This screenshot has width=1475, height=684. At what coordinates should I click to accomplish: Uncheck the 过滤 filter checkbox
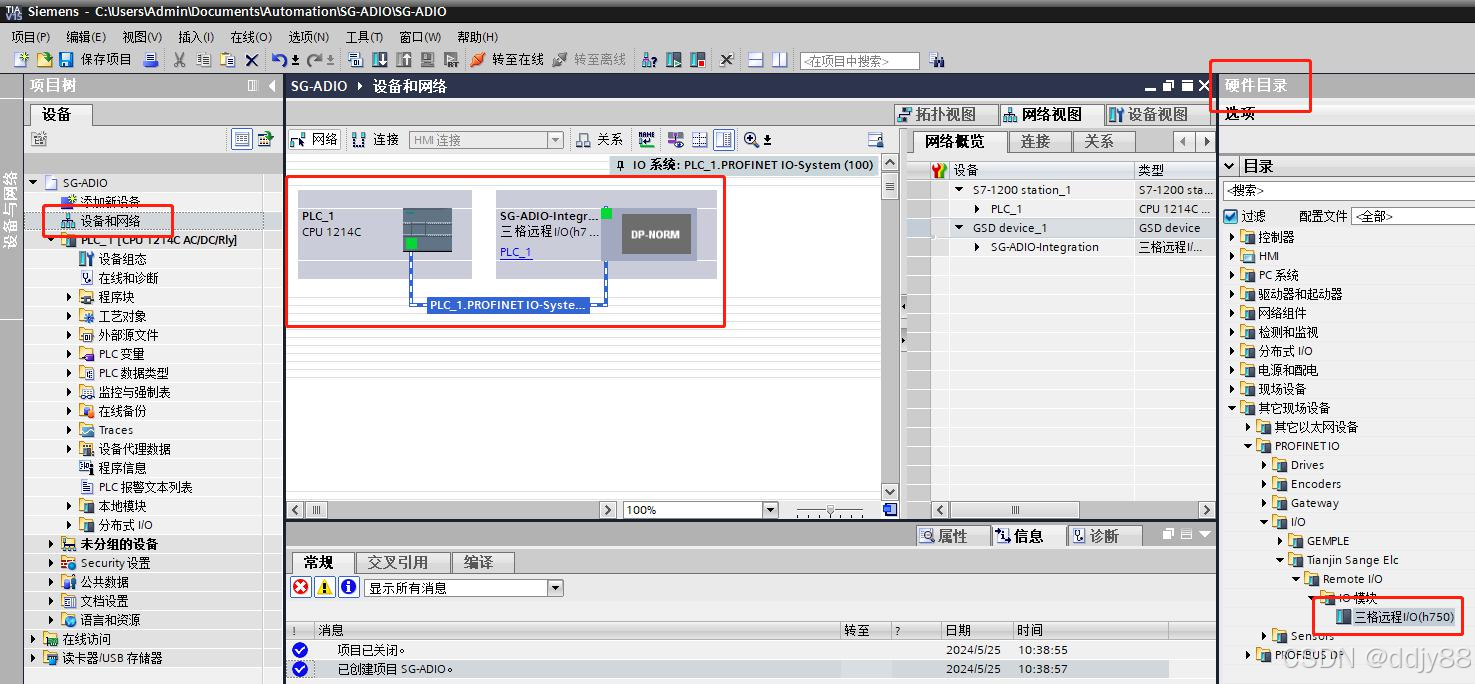pos(1231,216)
